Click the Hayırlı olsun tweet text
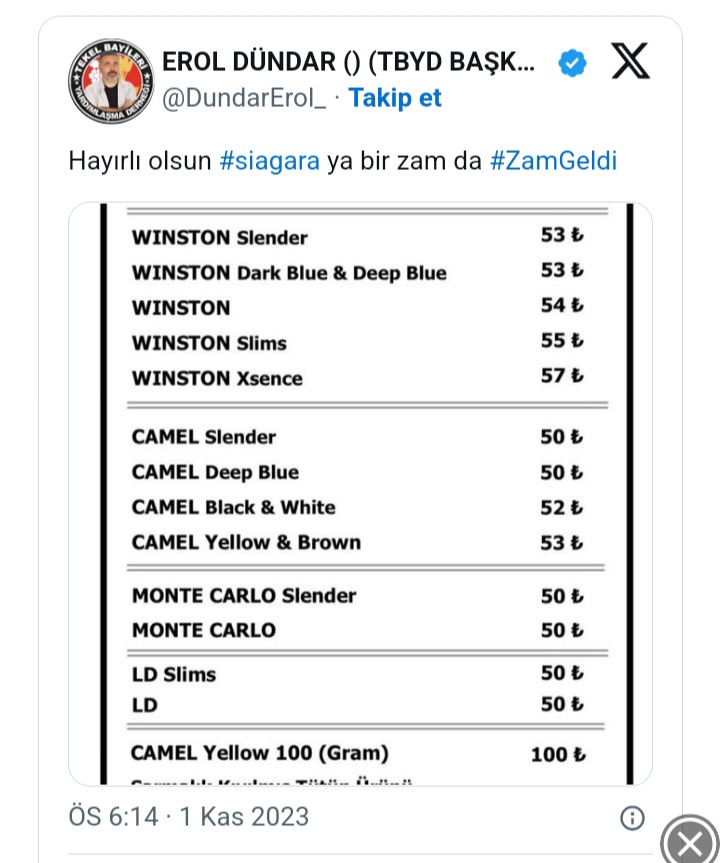The height and width of the screenshot is (863, 720). pos(342,161)
